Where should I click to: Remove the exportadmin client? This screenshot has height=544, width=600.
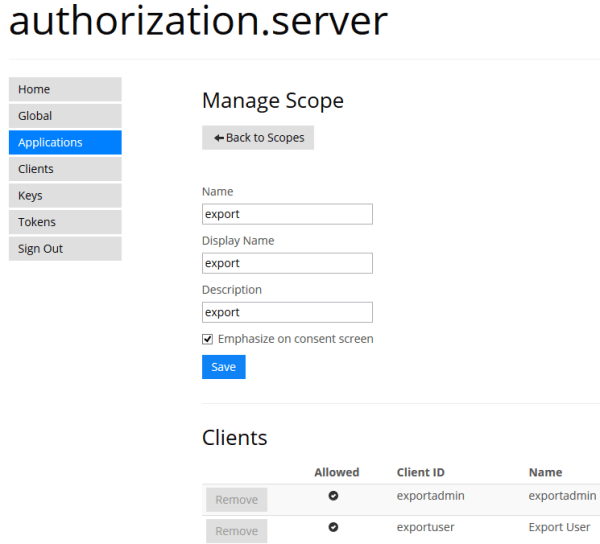pos(237,499)
